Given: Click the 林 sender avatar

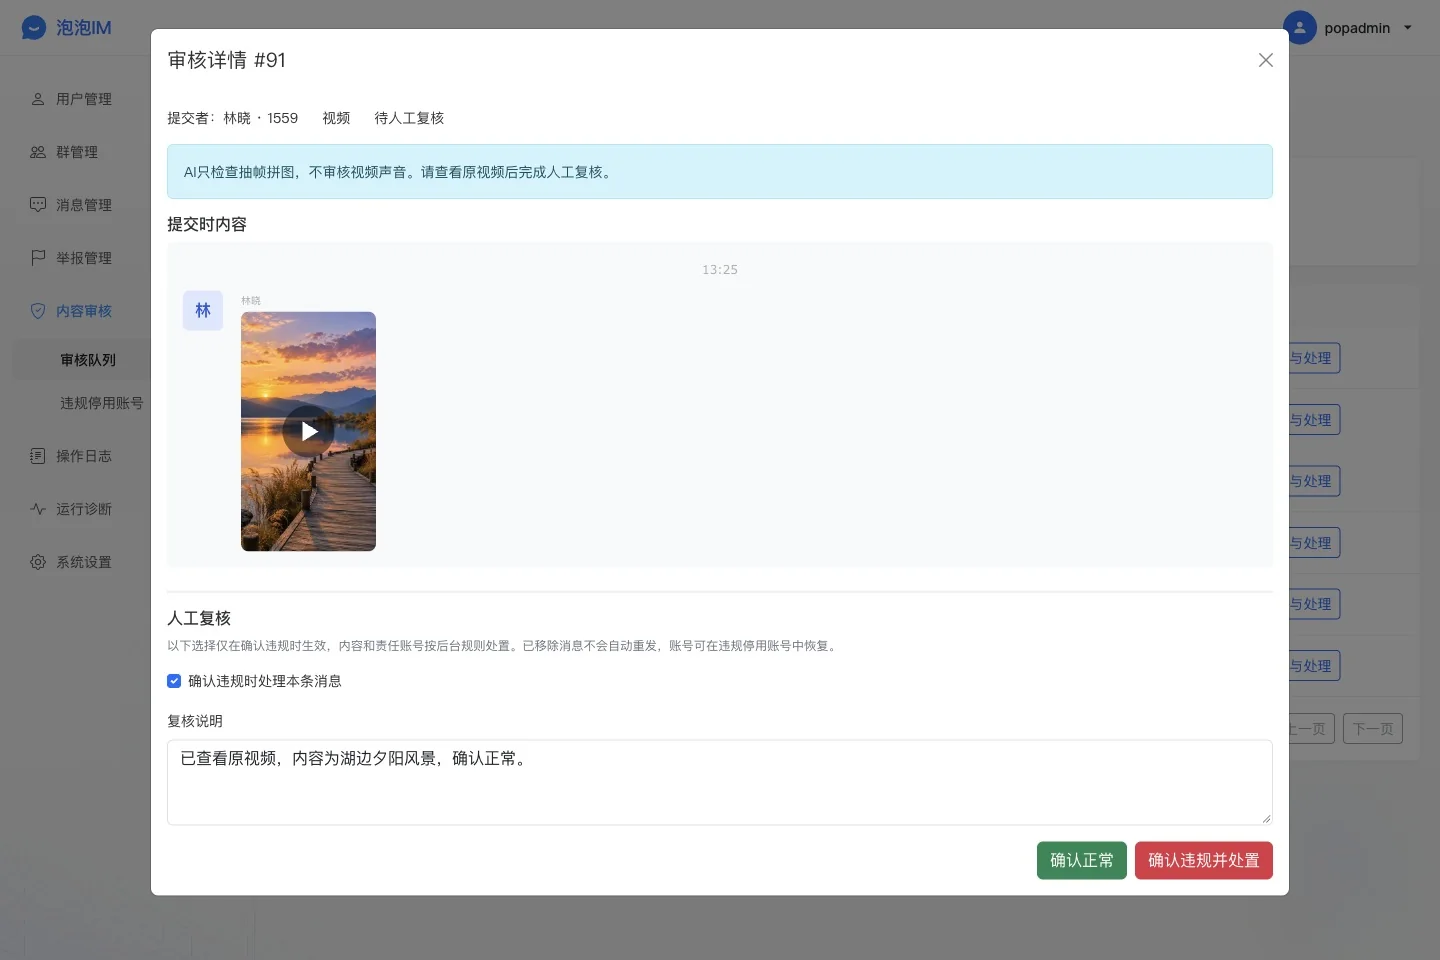Looking at the screenshot, I should 203,310.
